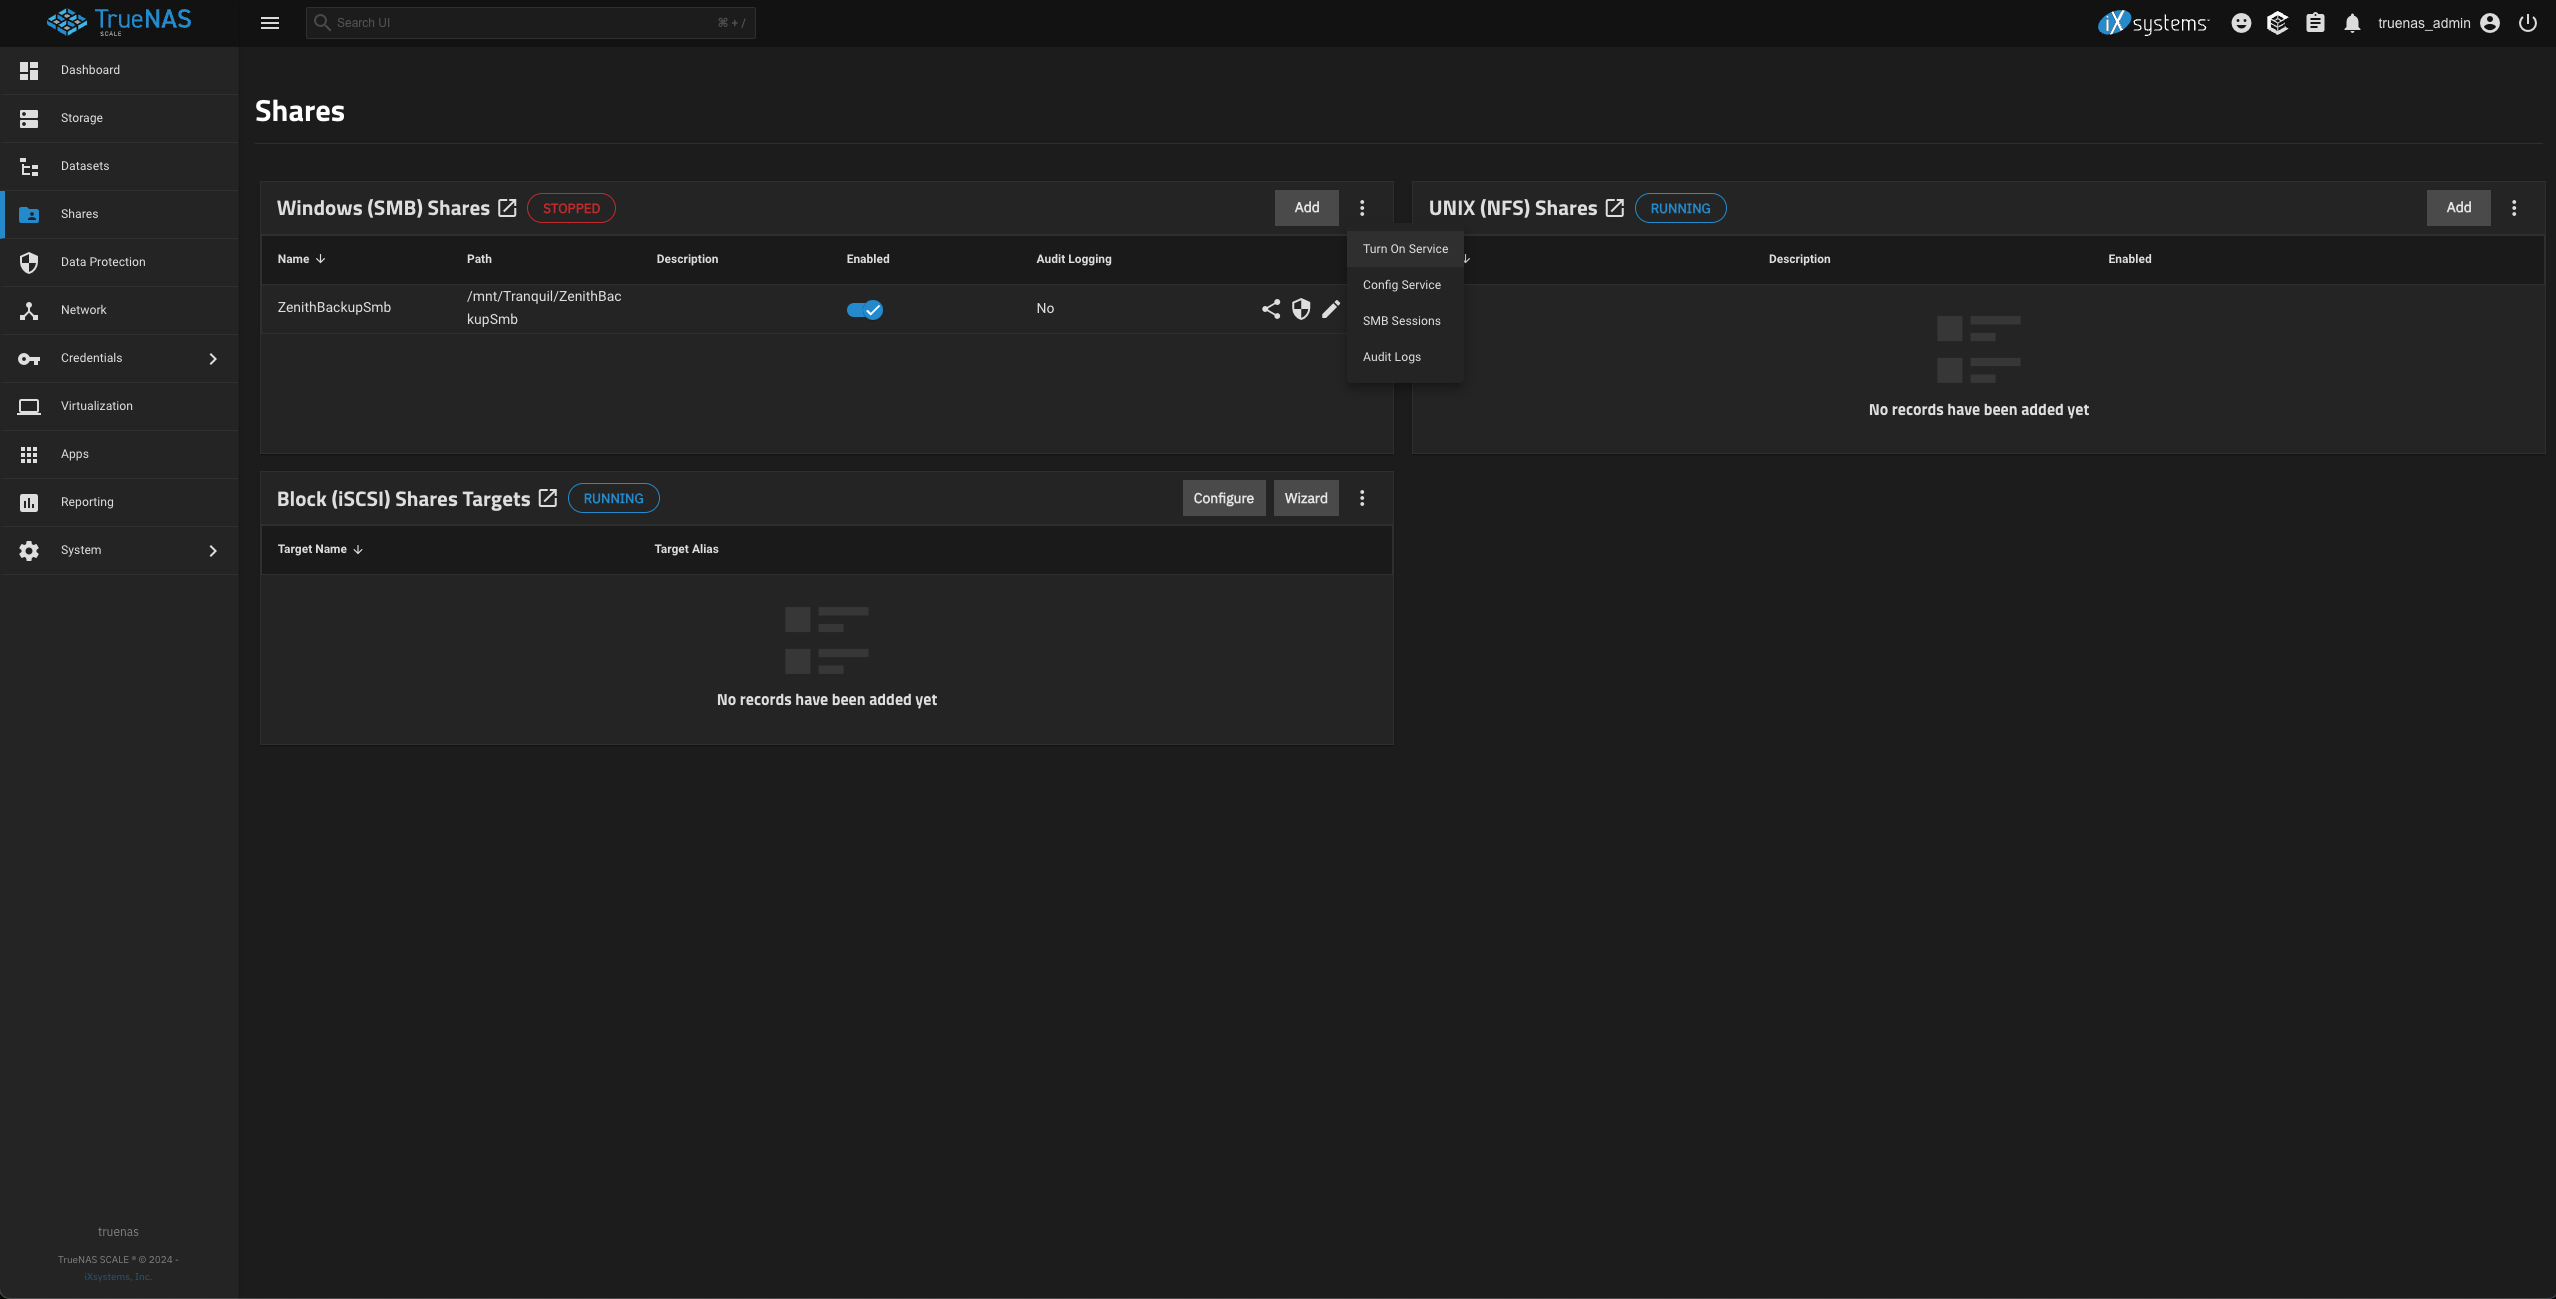Expand the System sidebar submenu
Viewport: 2556px width, 1299px height.
[x=212, y=550]
